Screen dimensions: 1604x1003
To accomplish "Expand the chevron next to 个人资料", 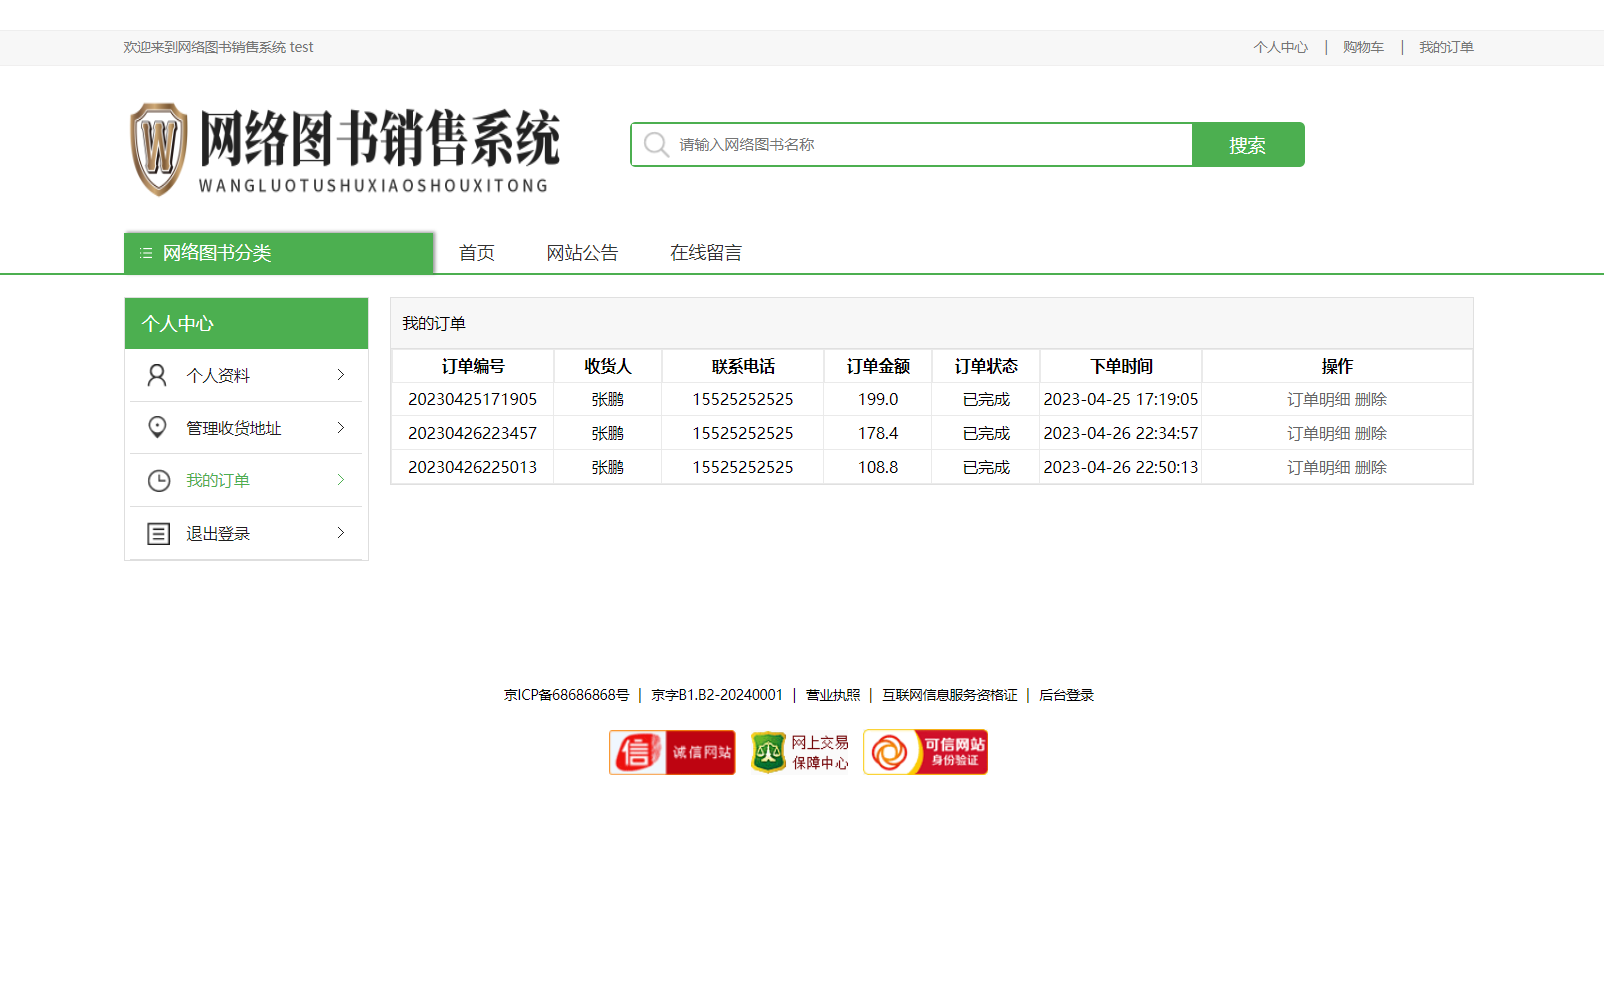I will pyautogui.click(x=340, y=374).
